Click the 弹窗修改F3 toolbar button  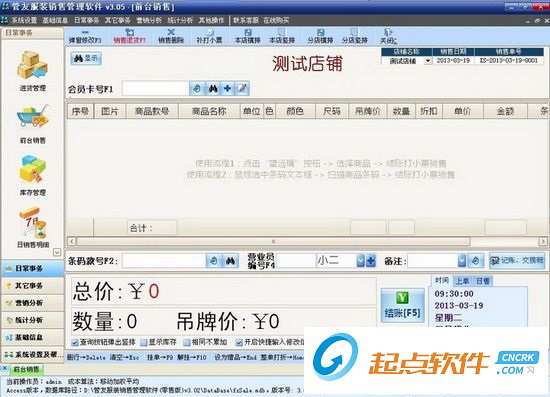click(85, 36)
